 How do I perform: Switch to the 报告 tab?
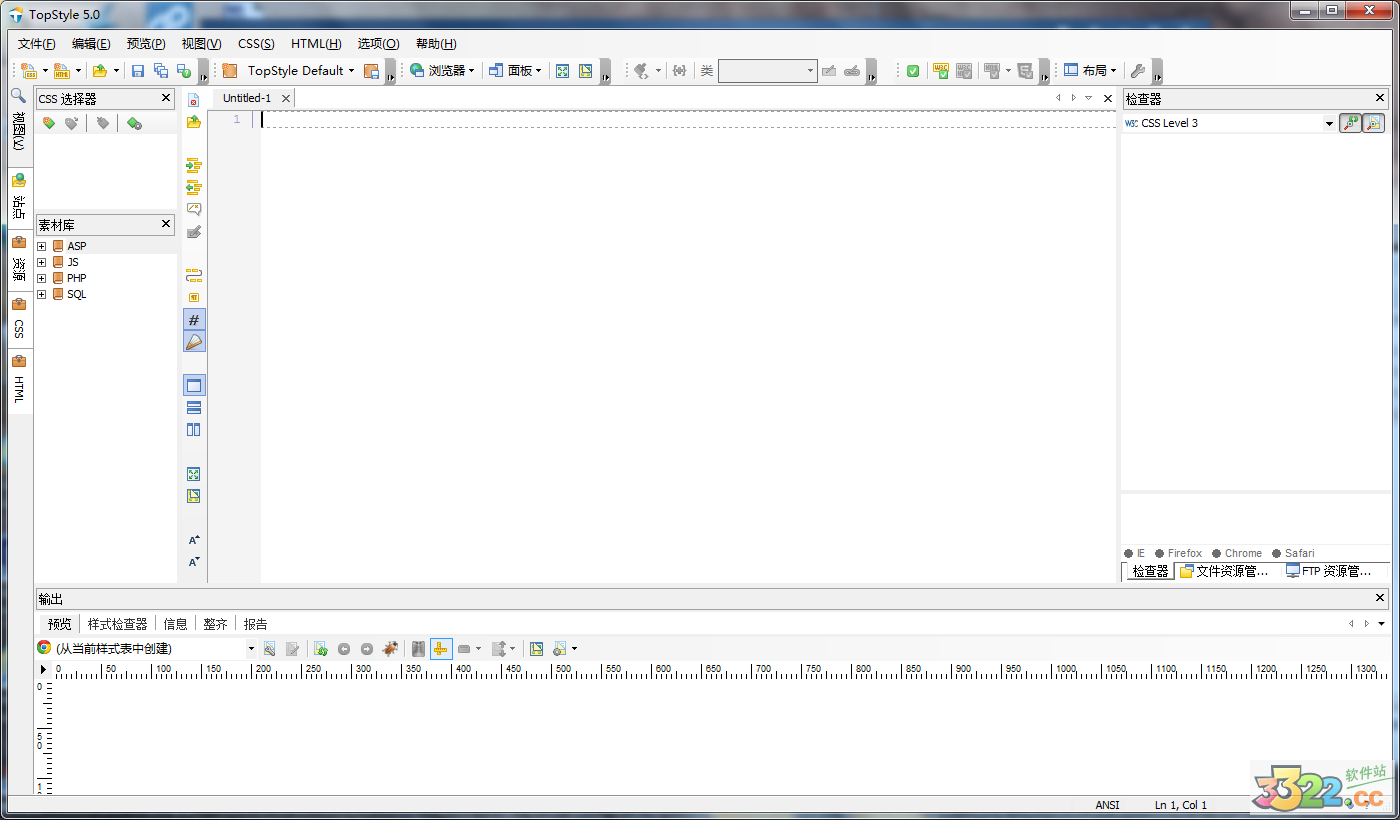(x=256, y=624)
